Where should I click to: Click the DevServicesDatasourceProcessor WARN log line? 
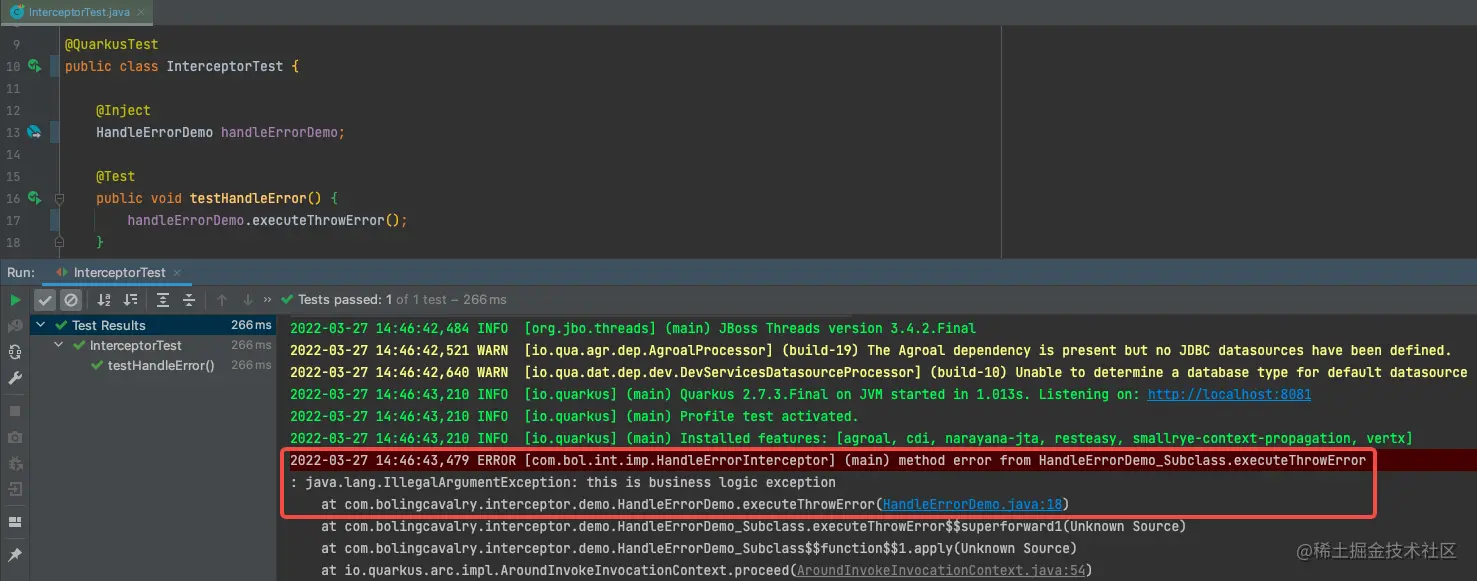tap(879, 372)
